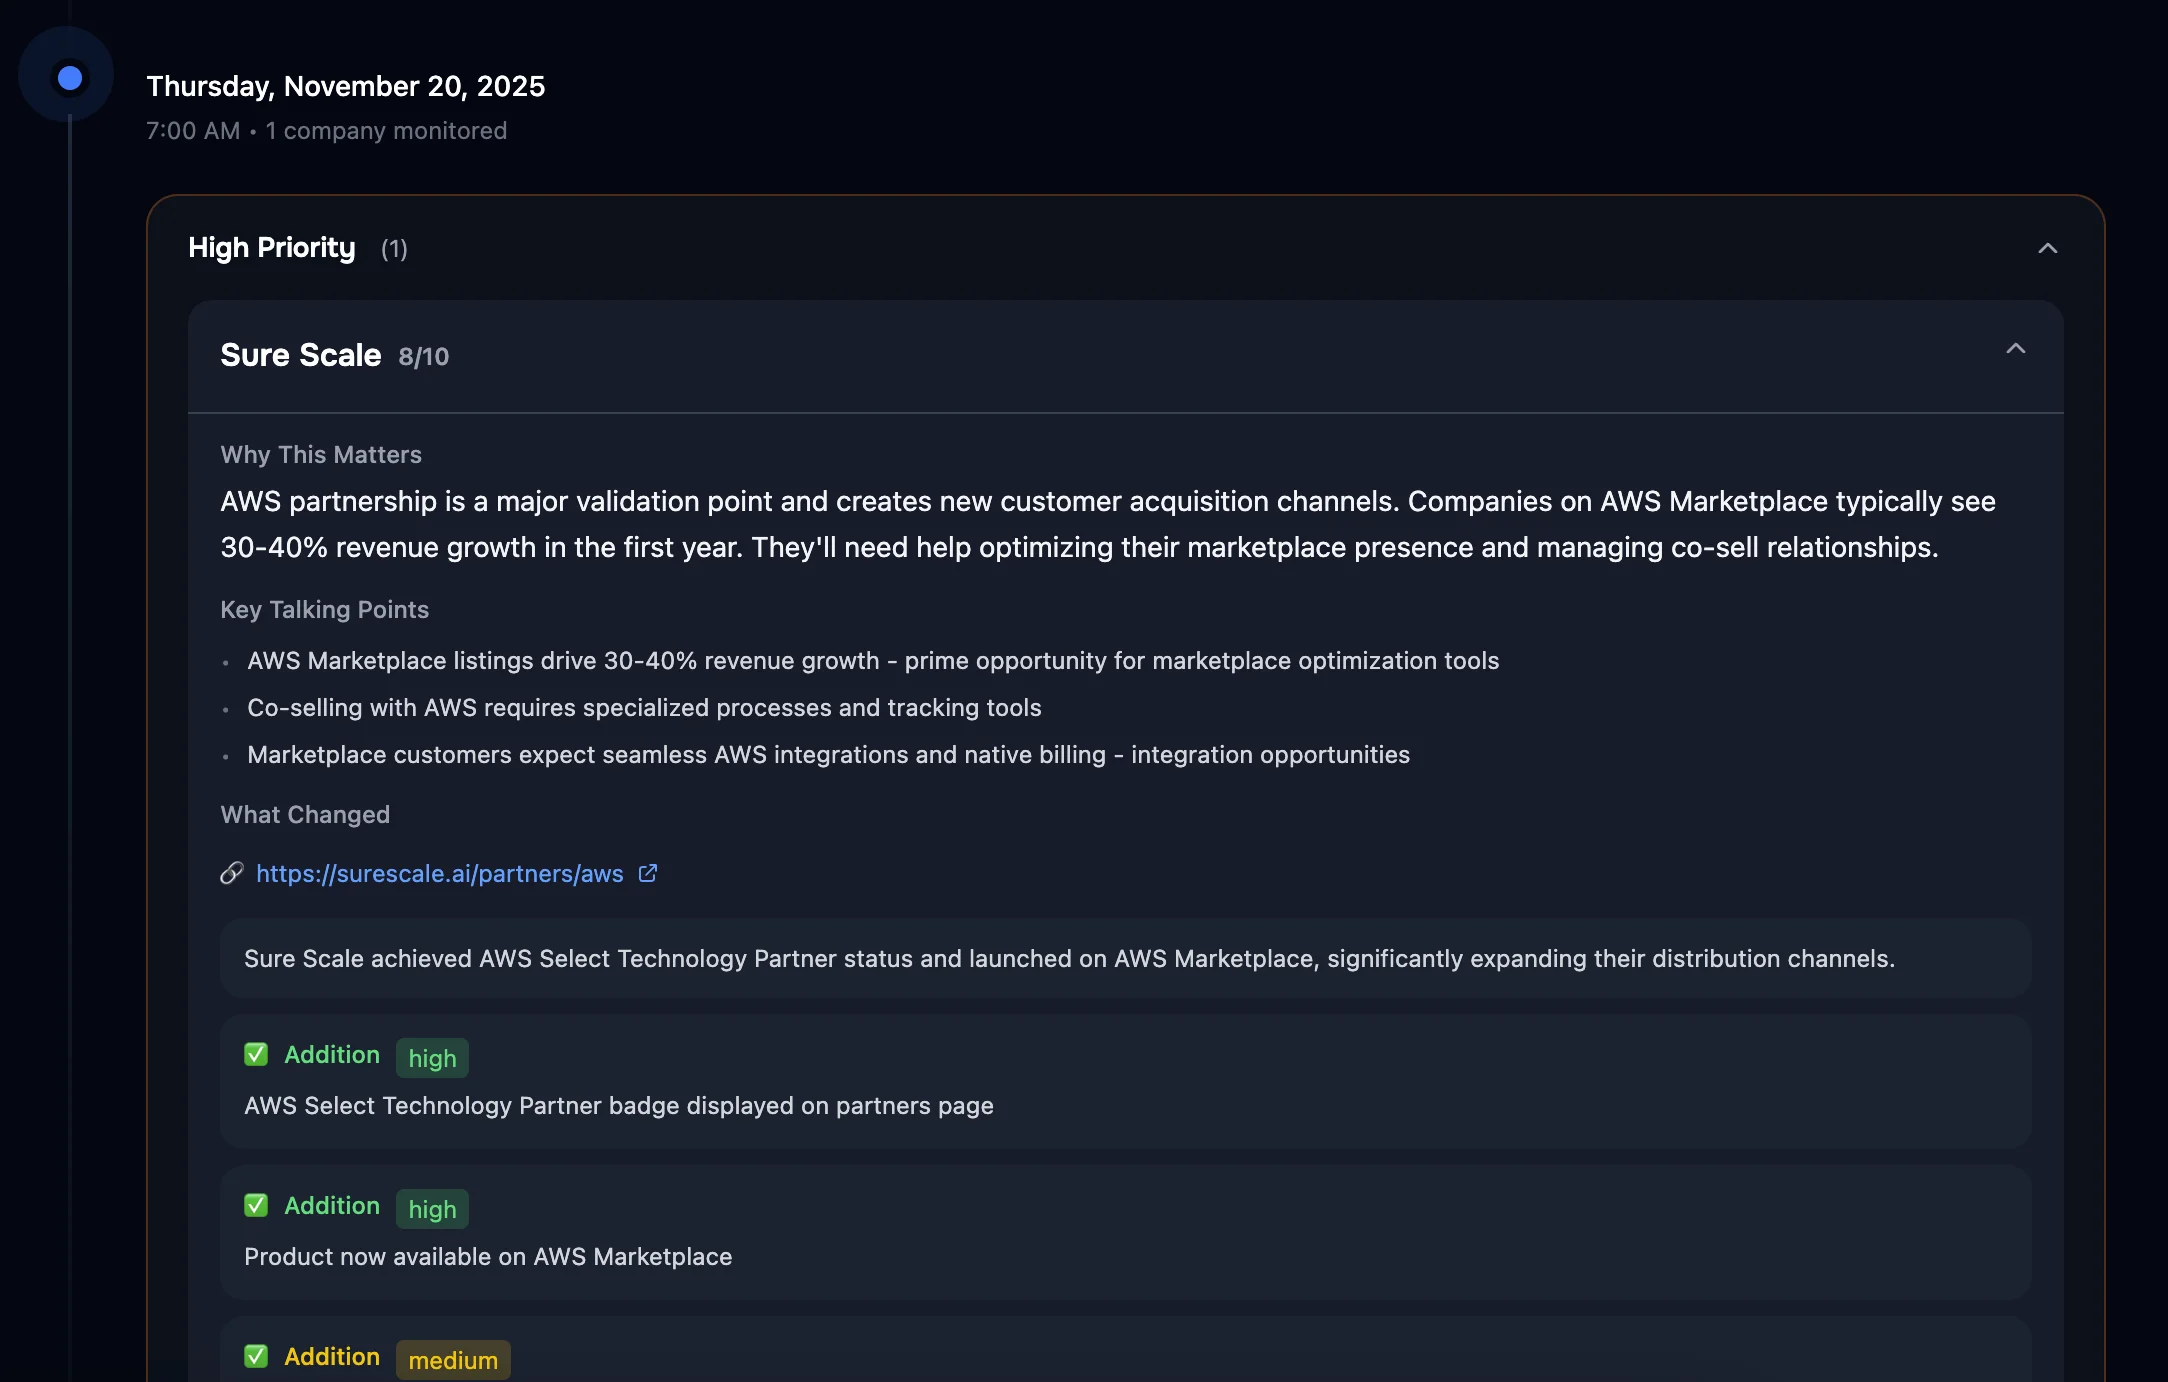
Task: Click the High Priority section header
Action: [x=272, y=248]
